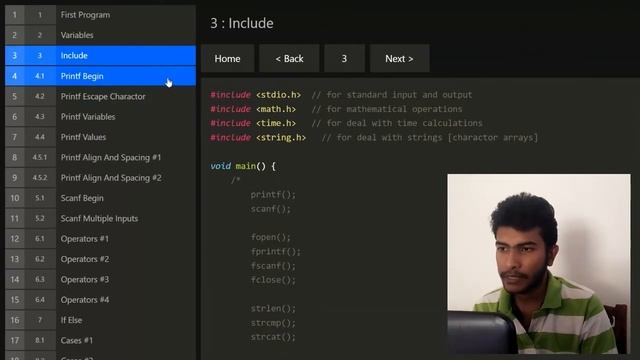Click the '3 : Include' title
Viewport: 640px width, 360px height.
tap(242, 23)
